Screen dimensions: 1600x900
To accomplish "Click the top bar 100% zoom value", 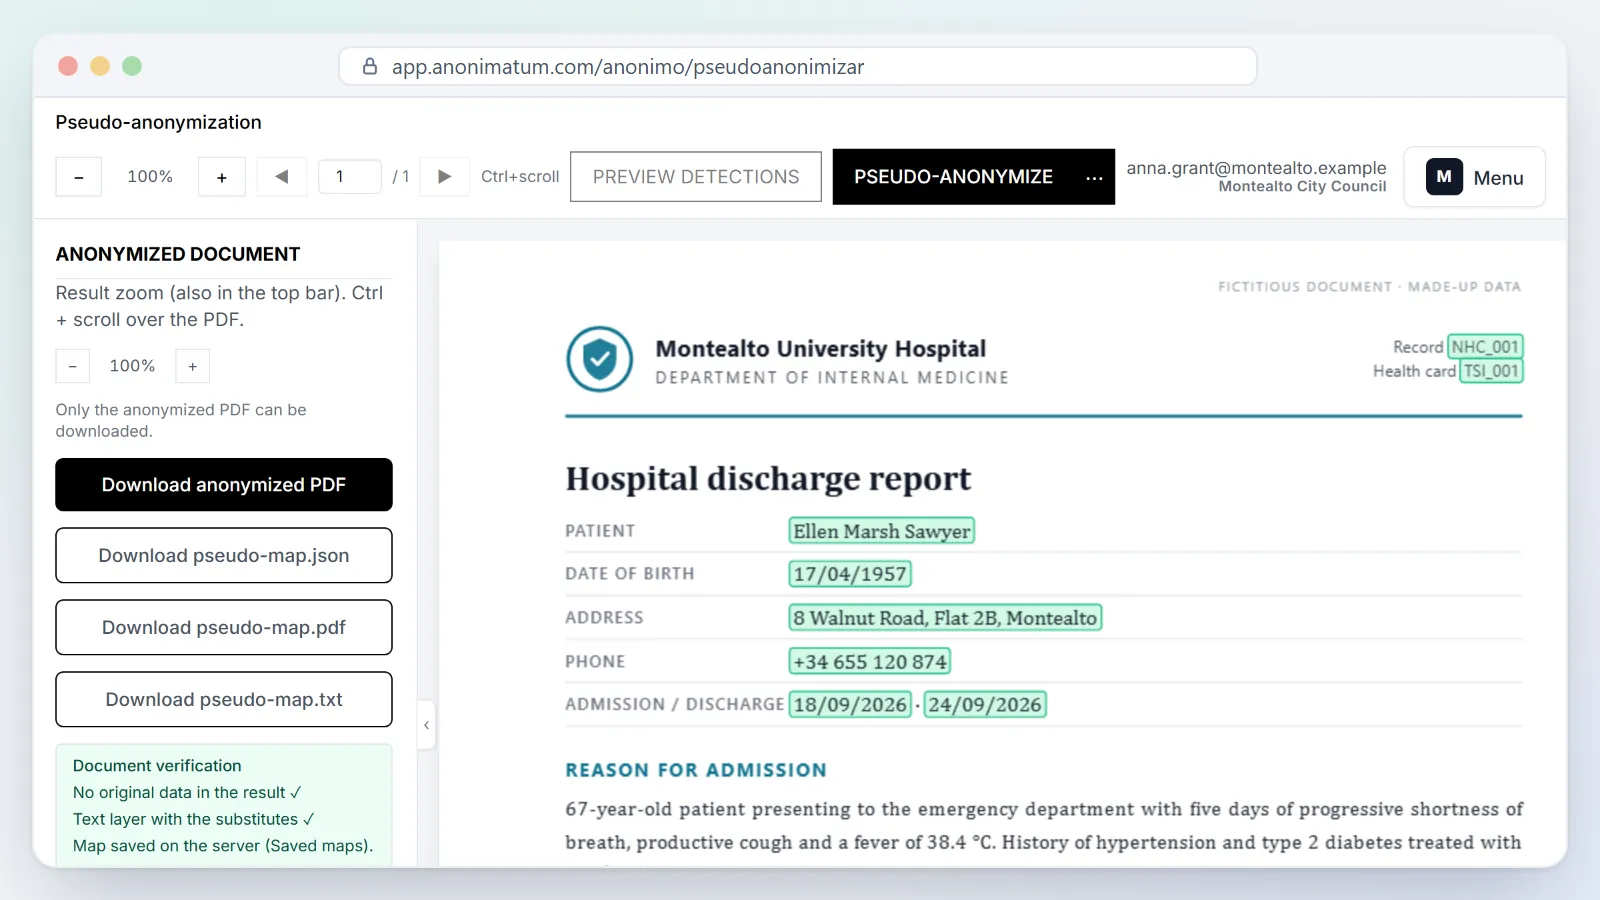I will point(150,177).
